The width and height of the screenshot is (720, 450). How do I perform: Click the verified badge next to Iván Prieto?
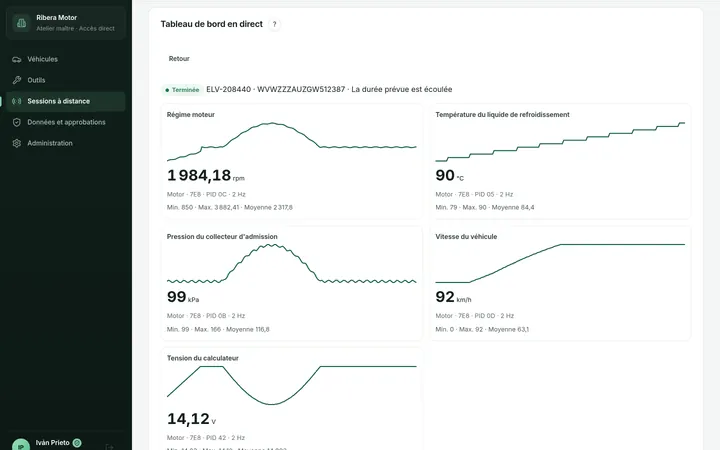[77, 443]
